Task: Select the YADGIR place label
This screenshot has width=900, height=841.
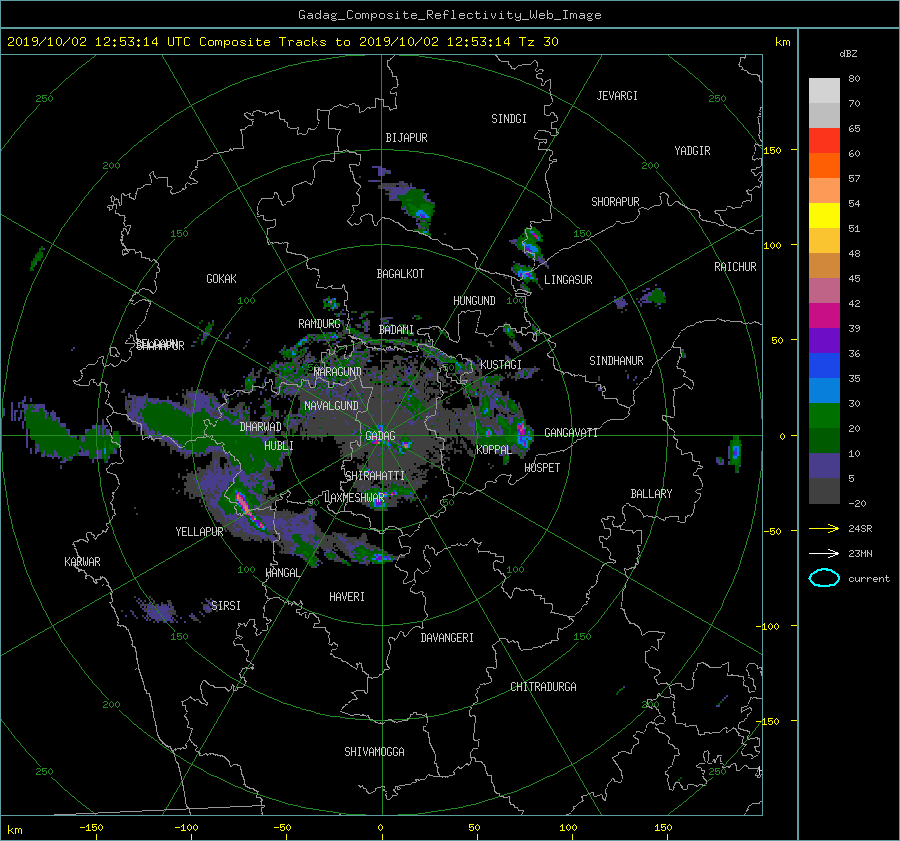Action: click(x=692, y=151)
